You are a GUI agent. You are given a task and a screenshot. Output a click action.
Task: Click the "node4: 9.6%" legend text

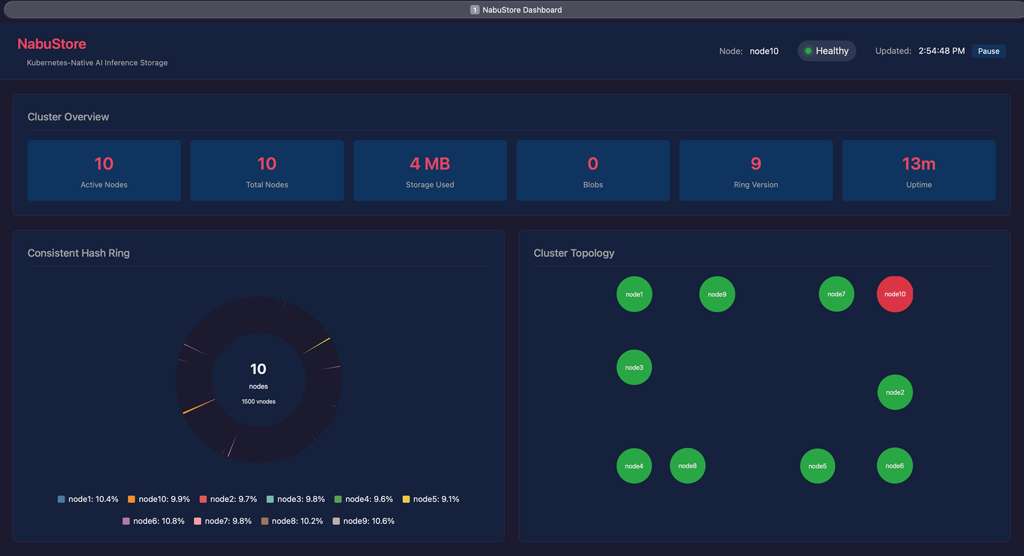[x=369, y=499]
